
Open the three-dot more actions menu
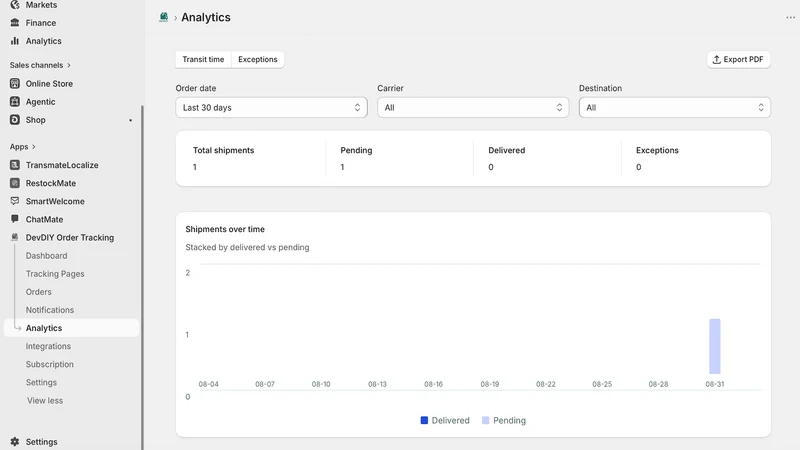point(790,17)
